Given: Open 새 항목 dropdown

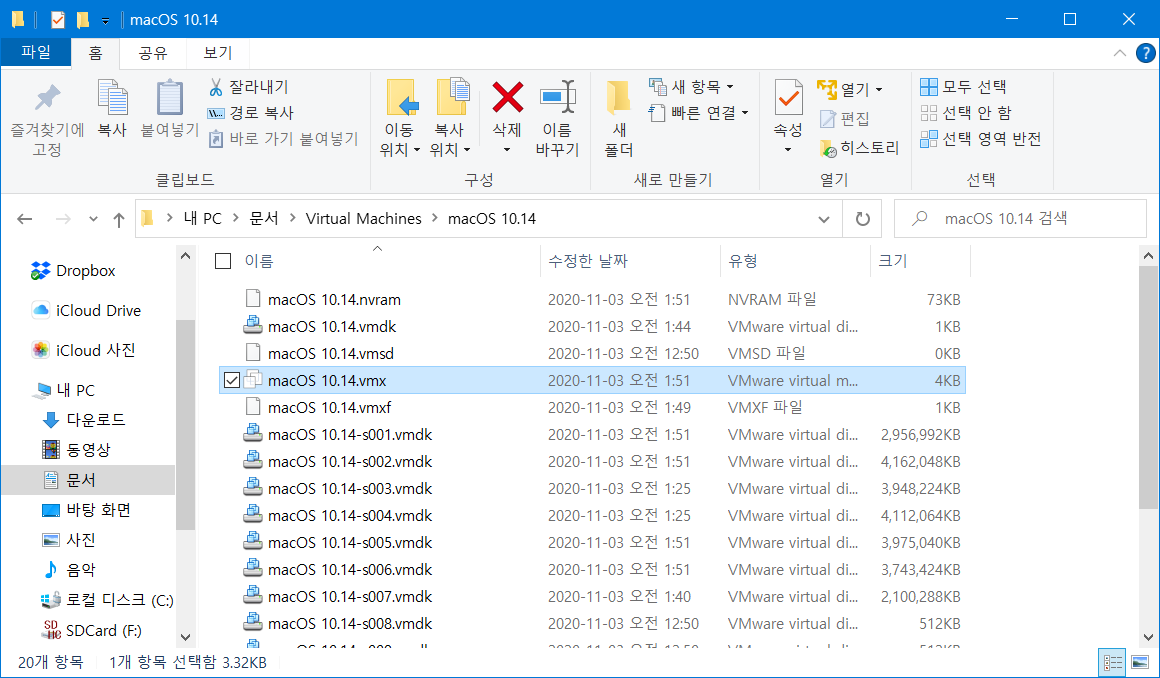Looking at the screenshot, I should (x=691, y=87).
